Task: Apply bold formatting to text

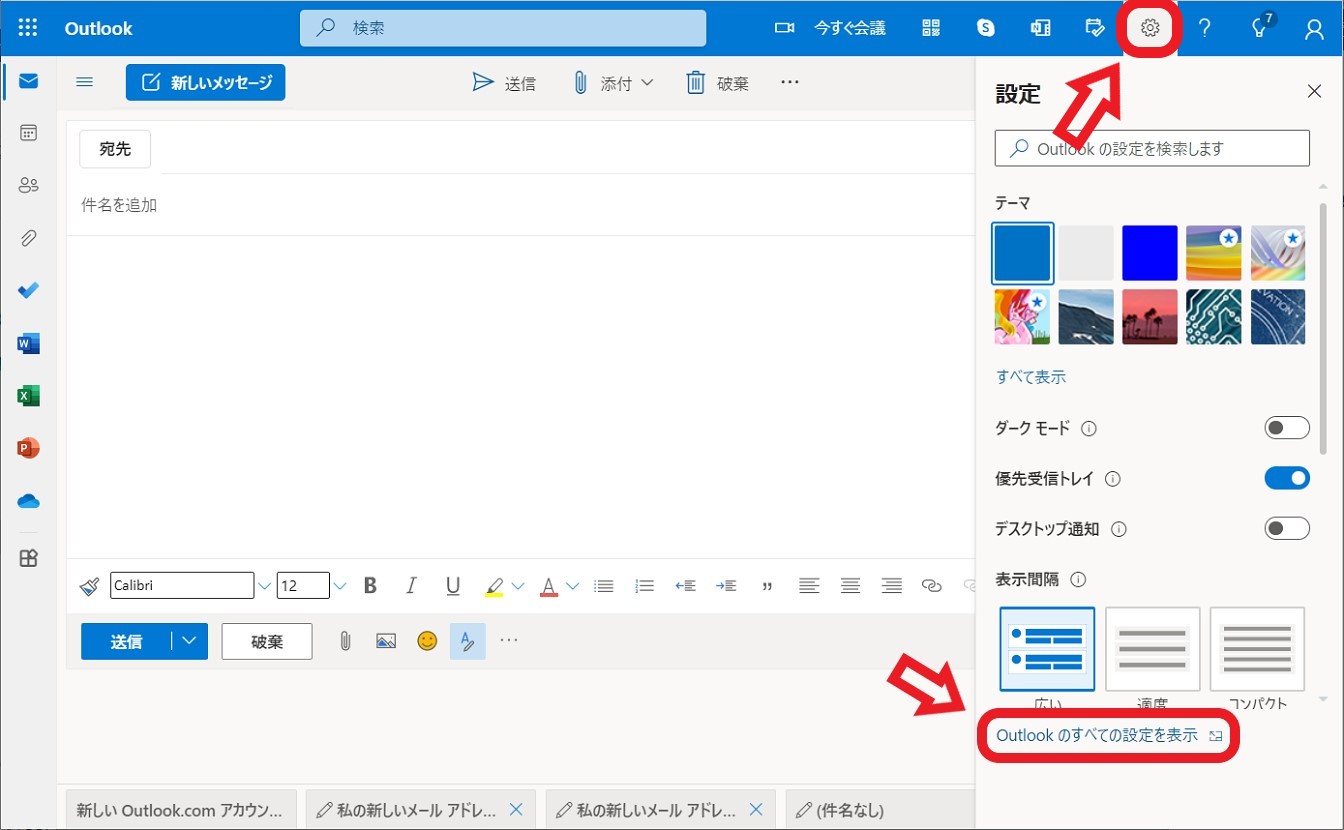Action: tap(370, 586)
